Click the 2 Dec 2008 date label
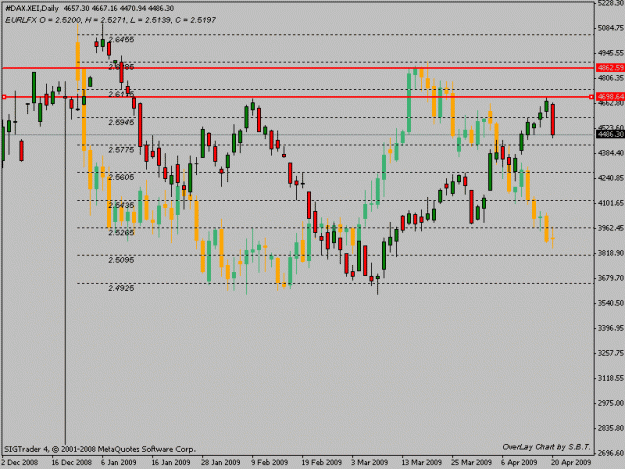Viewport: 625px width, 469px height. [20, 463]
